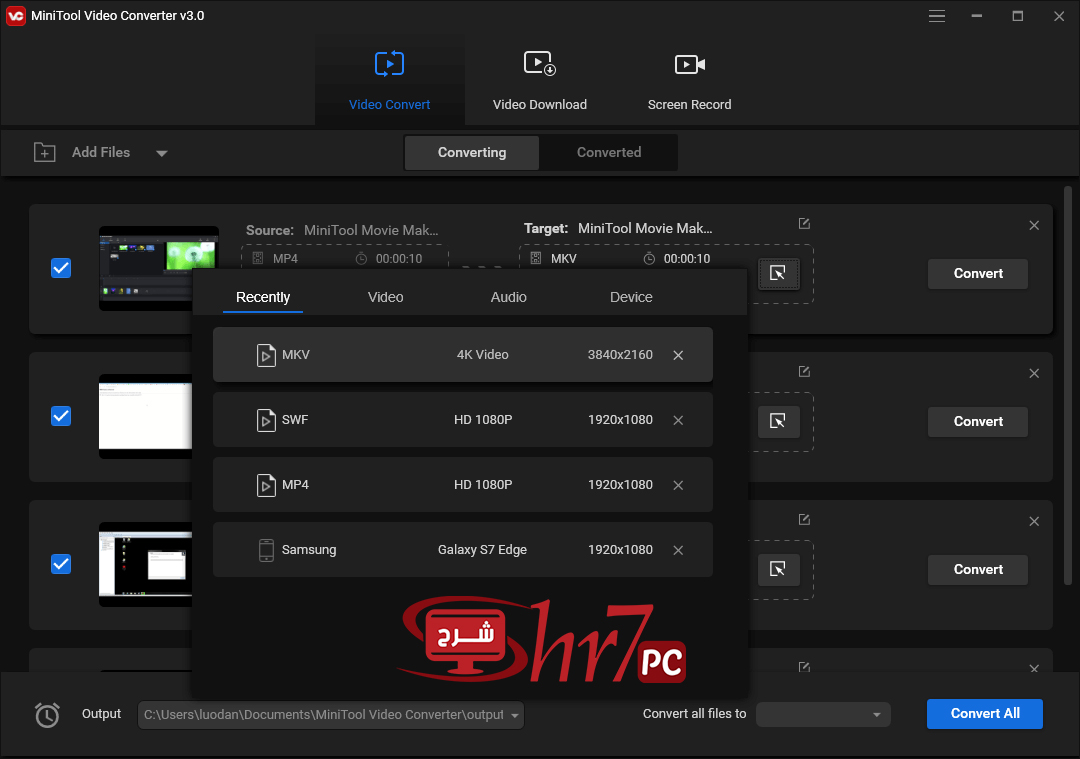Click the Add Files folder icon

coord(45,152)
